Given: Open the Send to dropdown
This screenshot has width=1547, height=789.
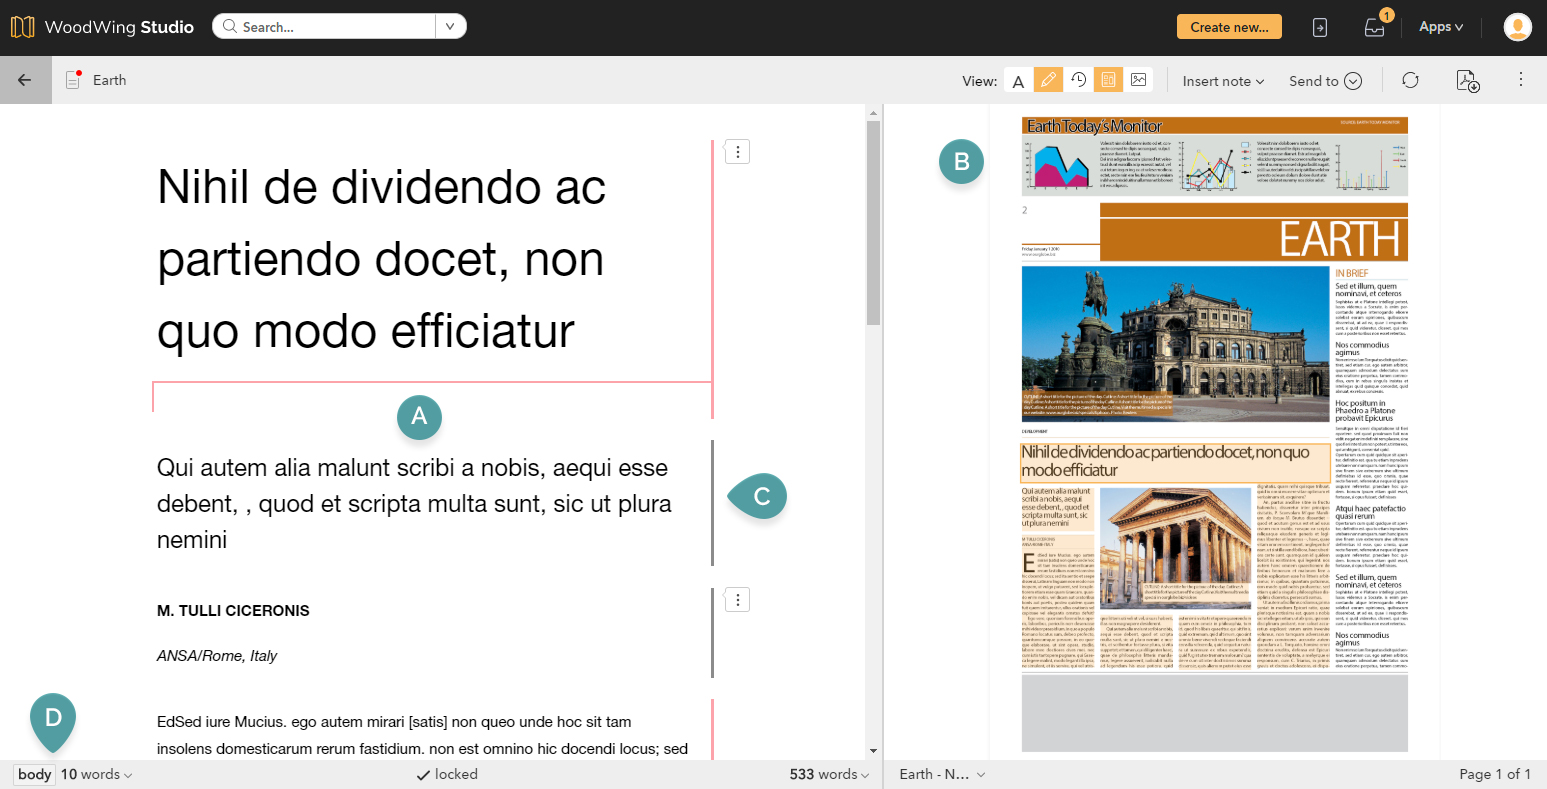Looking at the screenshot, I should tap(1326, 81).
